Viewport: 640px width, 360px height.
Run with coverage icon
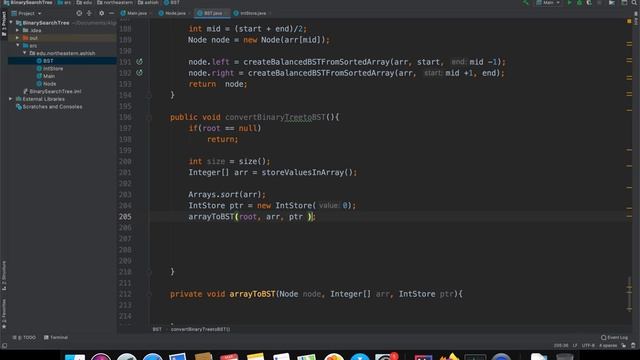pos(589,3)
